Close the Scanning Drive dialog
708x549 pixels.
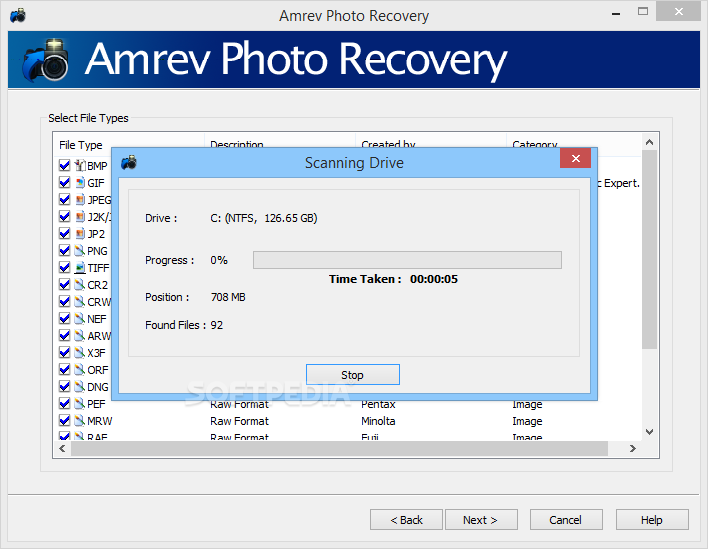click(575, 158)
